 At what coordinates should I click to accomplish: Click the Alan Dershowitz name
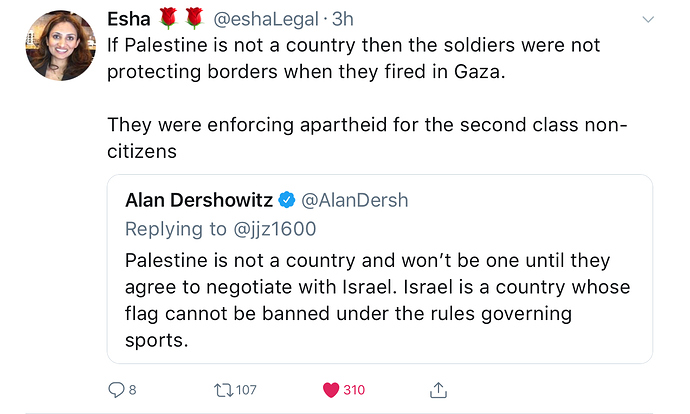tap(199, 201)
